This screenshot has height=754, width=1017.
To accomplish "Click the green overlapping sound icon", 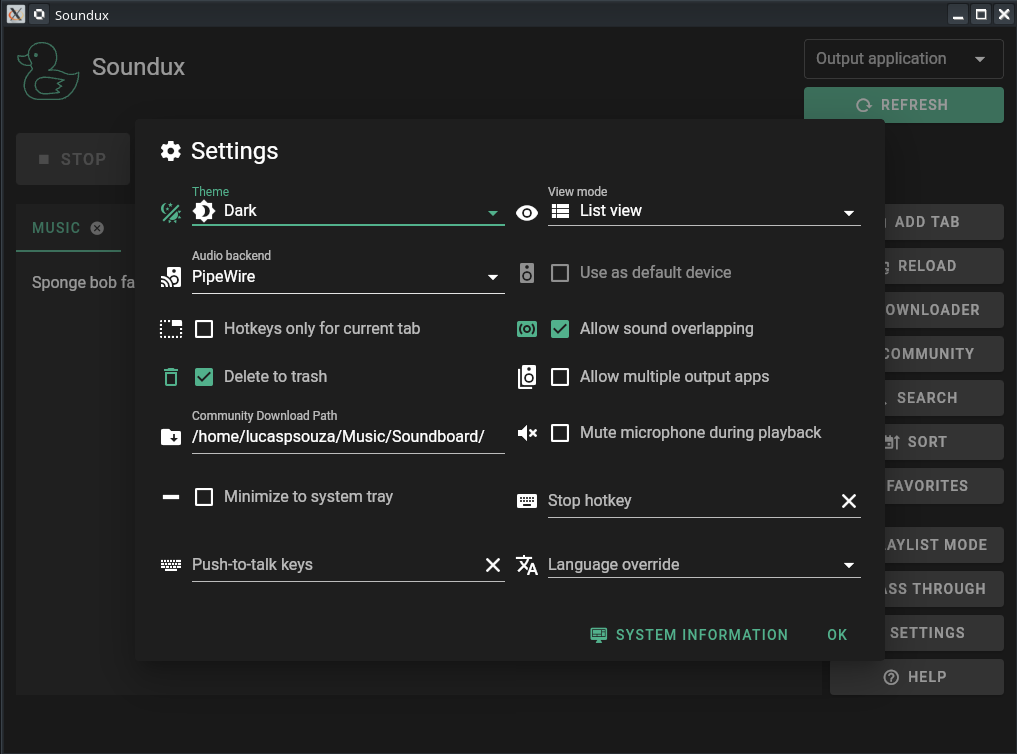I will 527,329.
